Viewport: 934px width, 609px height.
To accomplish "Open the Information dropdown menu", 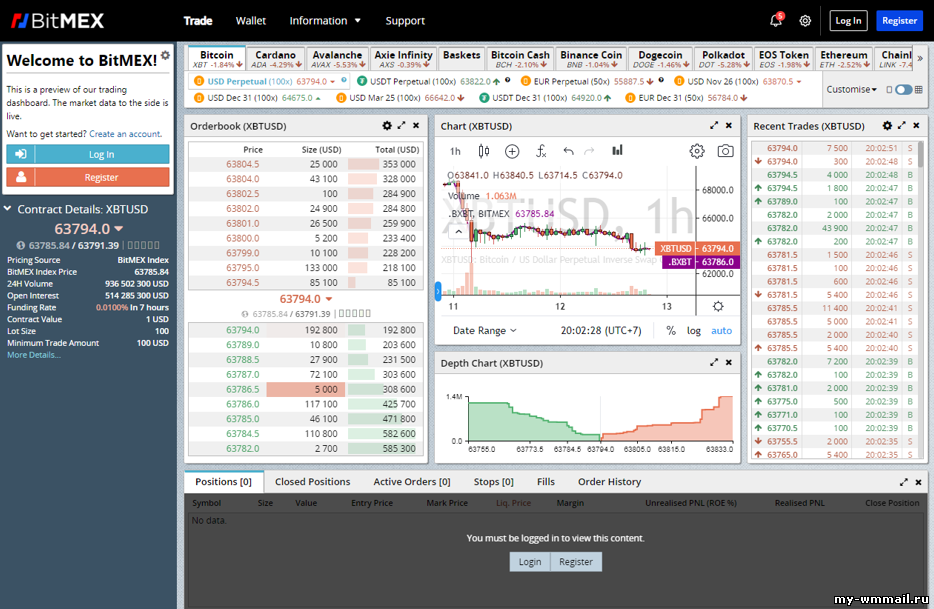I will click(x=325, y=21).
